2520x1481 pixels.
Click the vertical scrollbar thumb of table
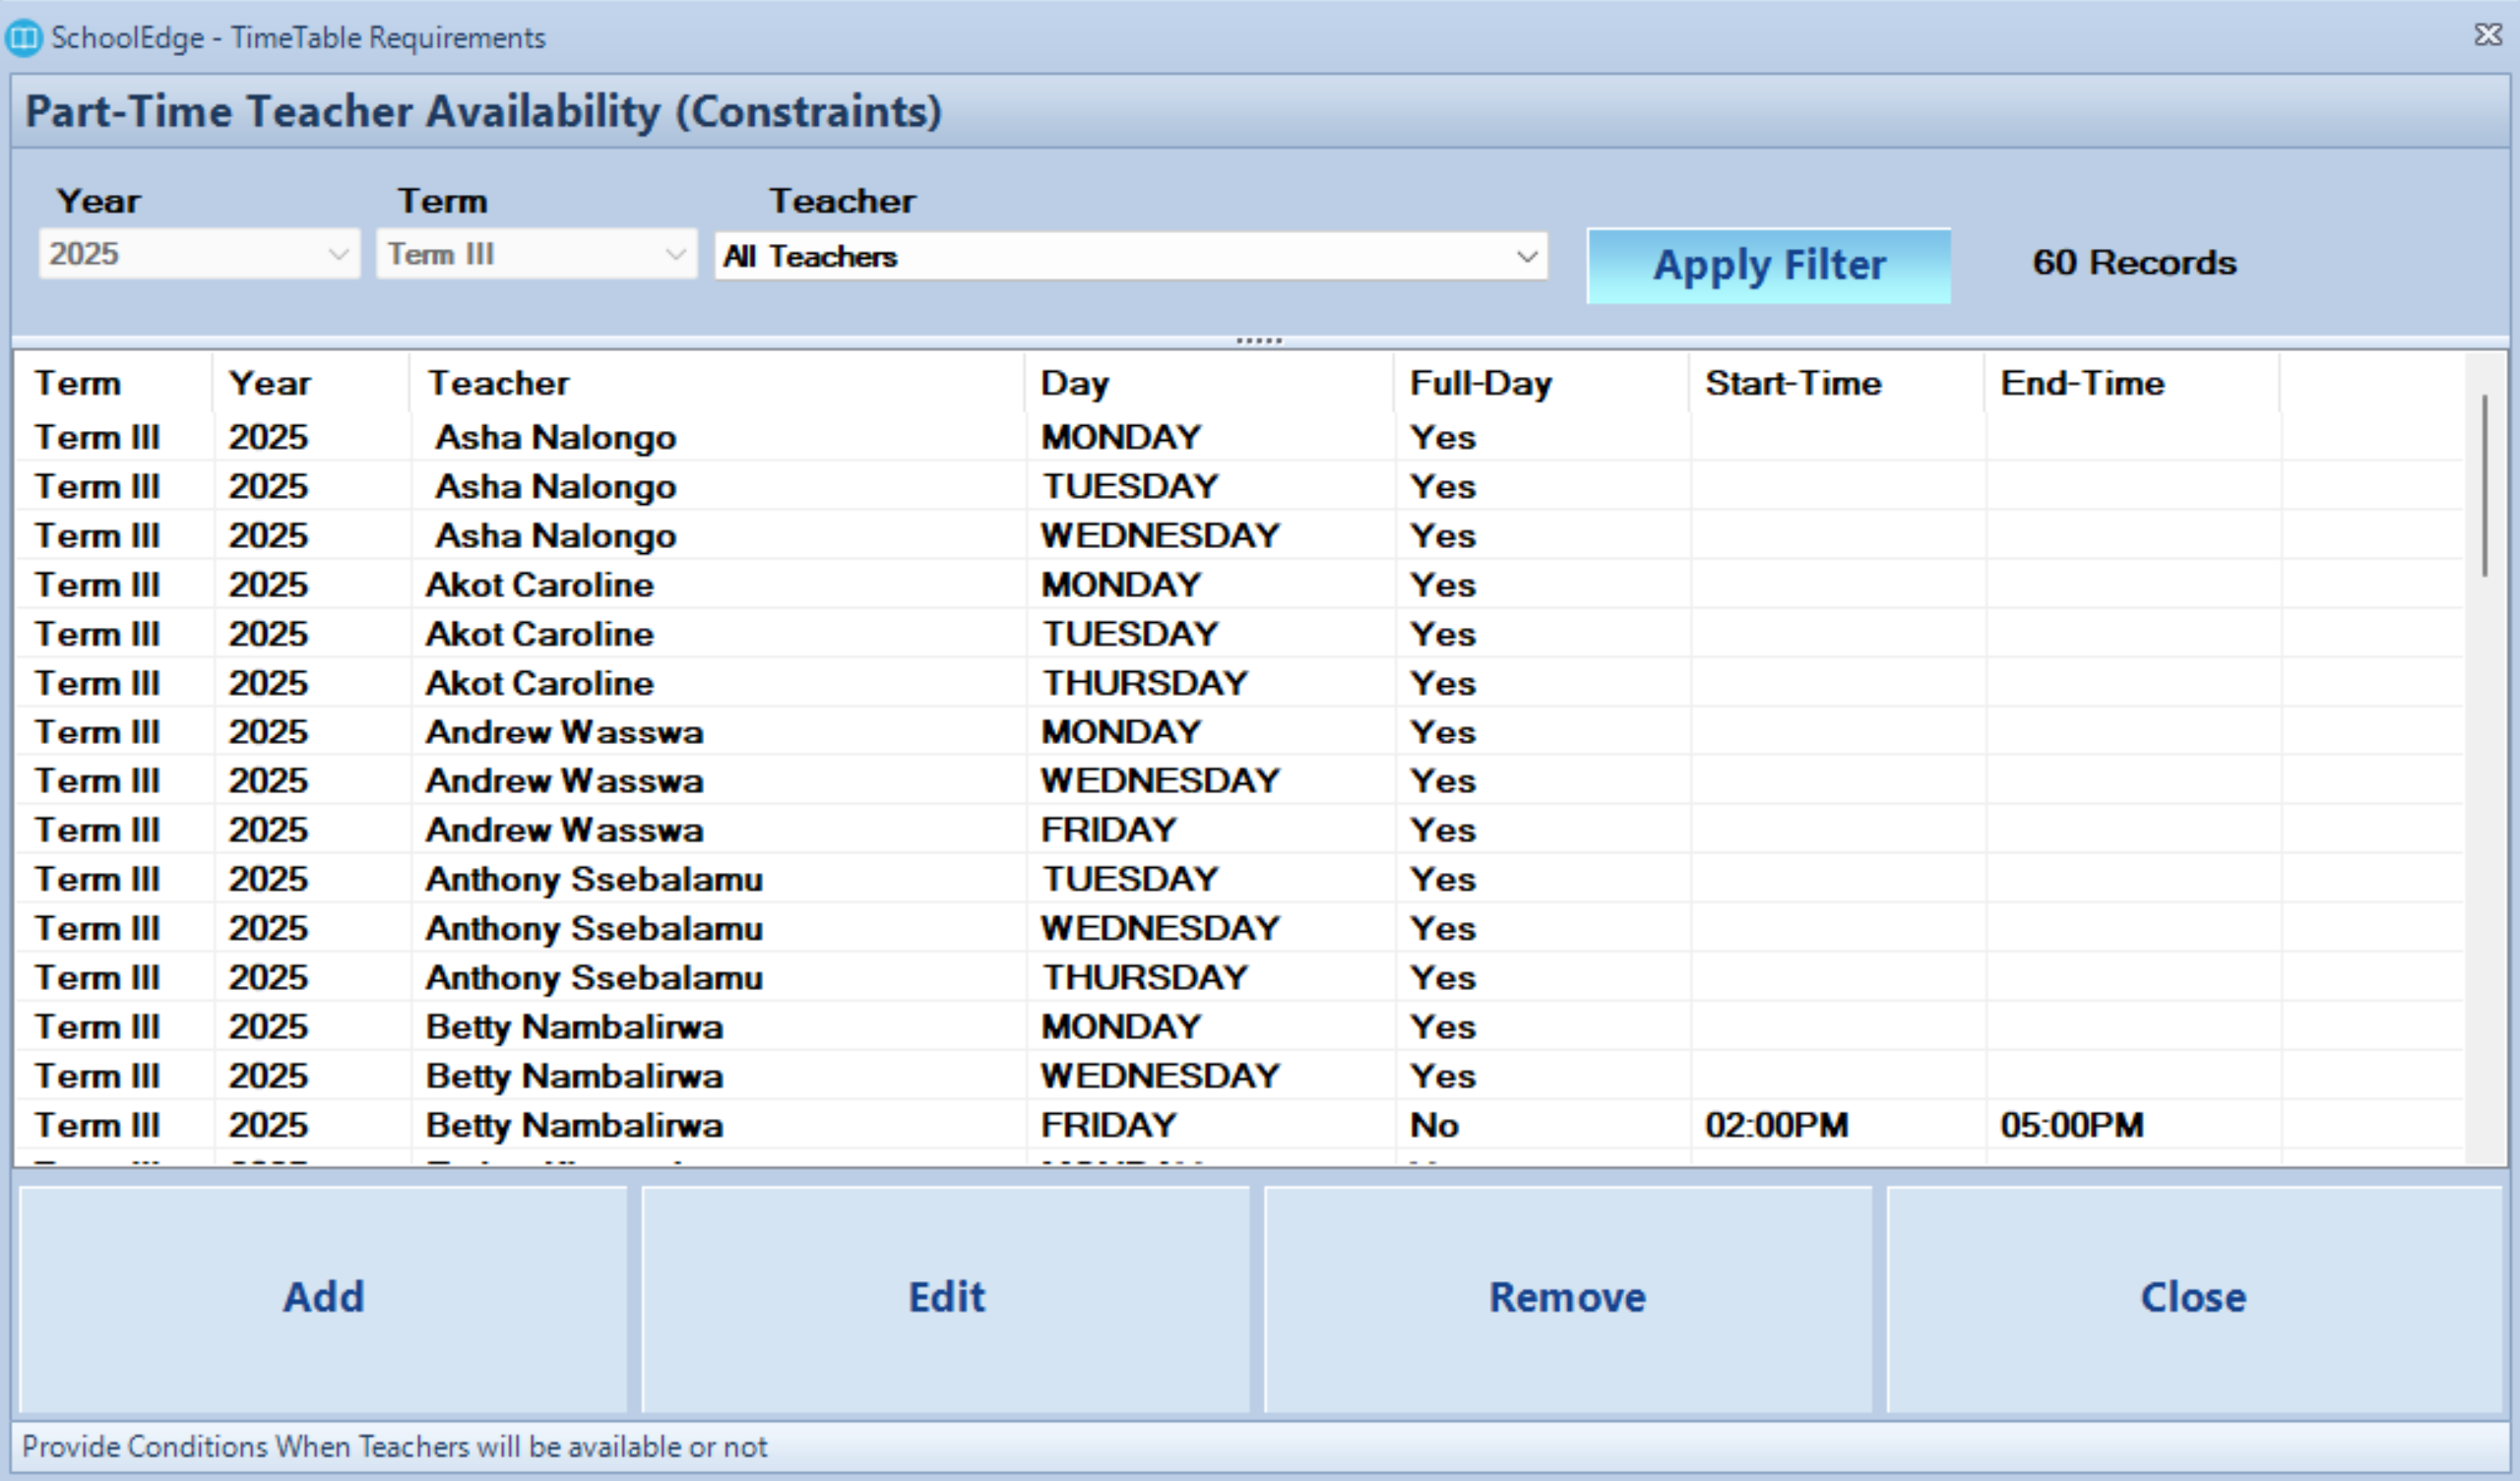click(x=2485, y=485)
